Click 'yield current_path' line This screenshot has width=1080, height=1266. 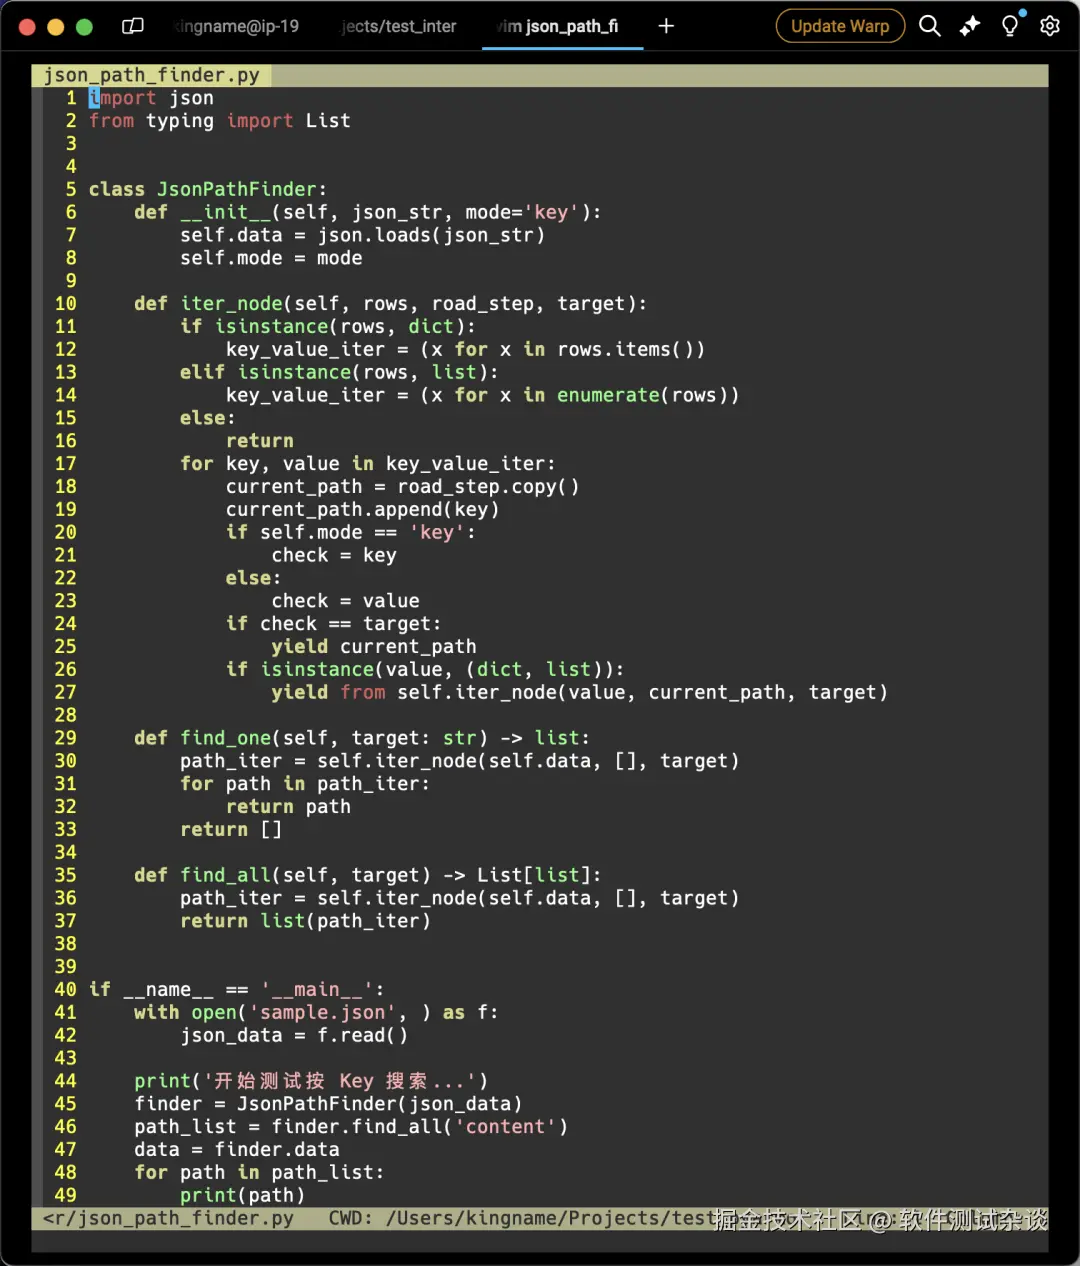(374, 647)
